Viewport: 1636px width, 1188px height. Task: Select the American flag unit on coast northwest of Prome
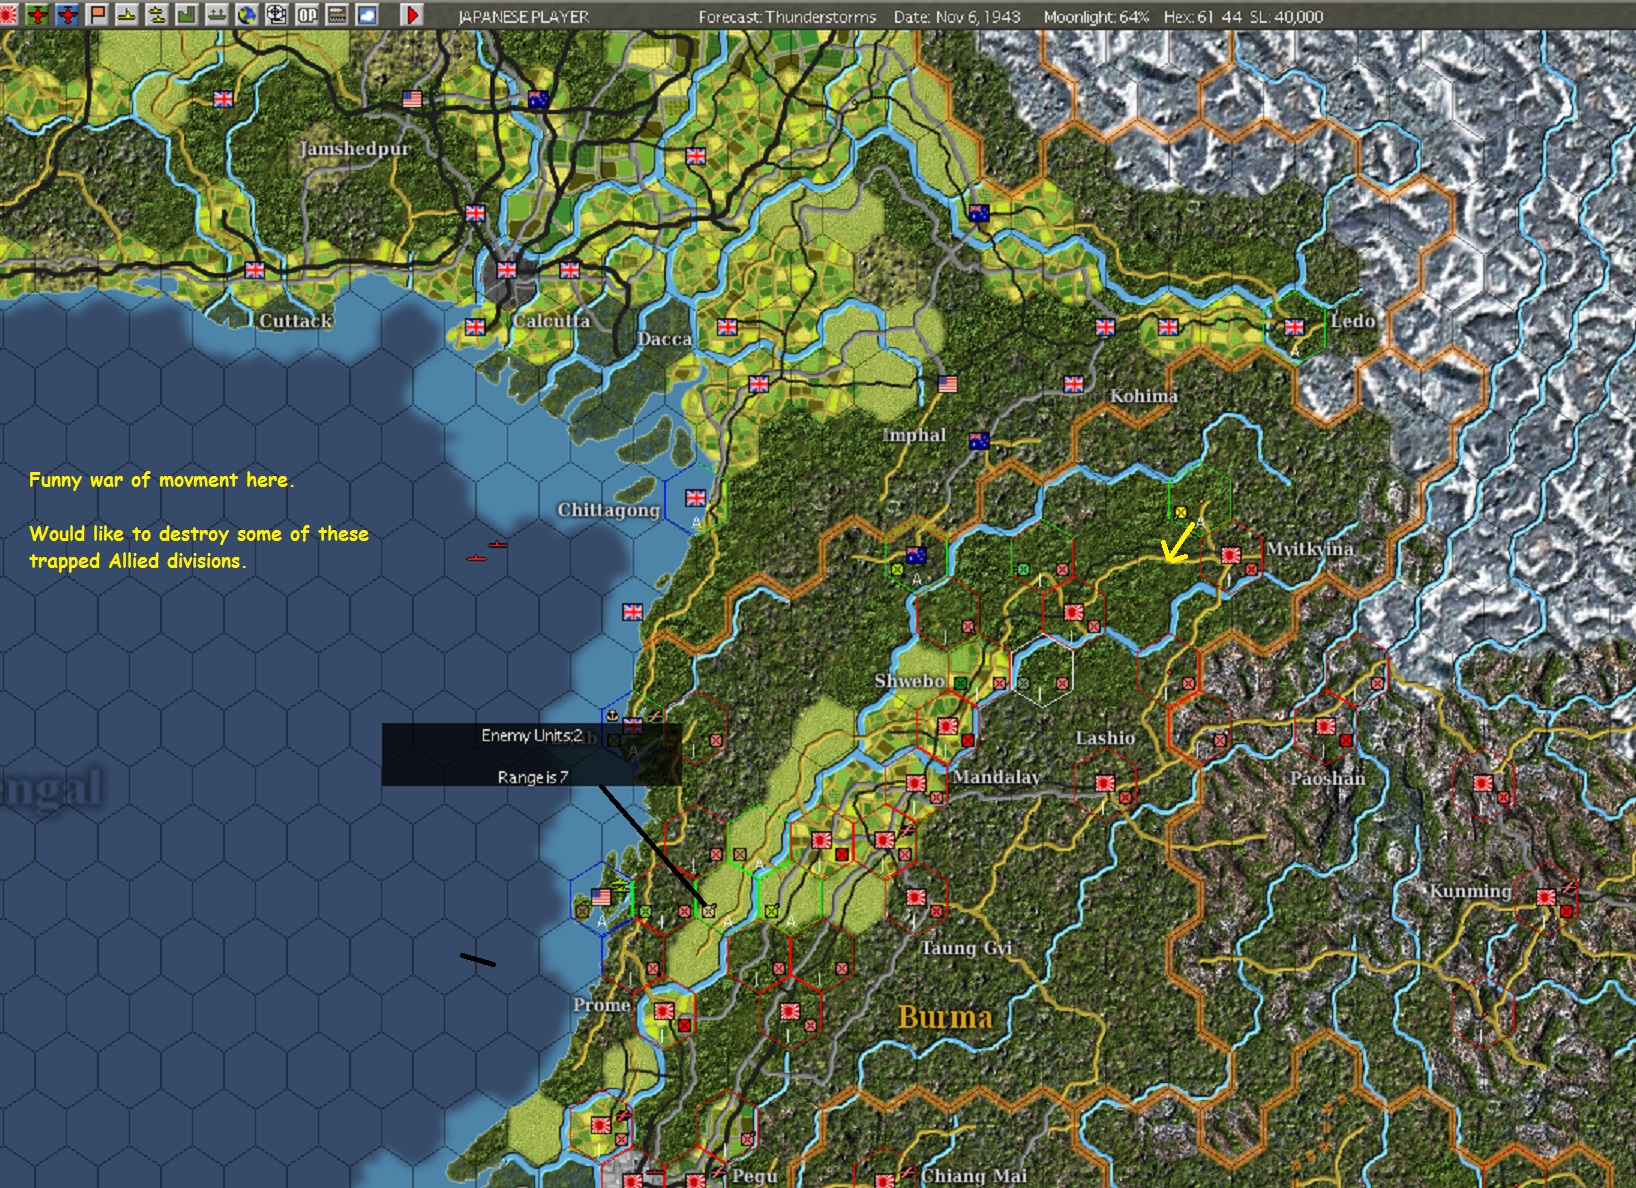pyautogui.click(x=601, y=897)
